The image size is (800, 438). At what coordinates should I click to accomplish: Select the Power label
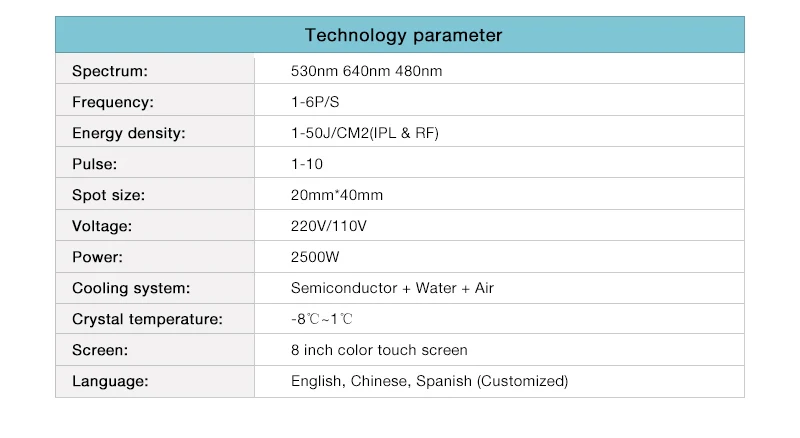coord(97,257)
